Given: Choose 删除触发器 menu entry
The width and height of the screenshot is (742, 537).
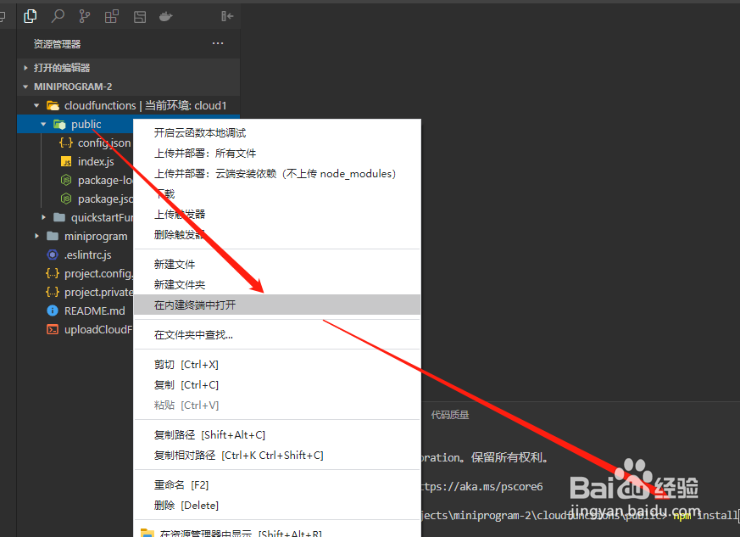Looking at the screenshot, I should pyautogui.click(x=277, y=235).
